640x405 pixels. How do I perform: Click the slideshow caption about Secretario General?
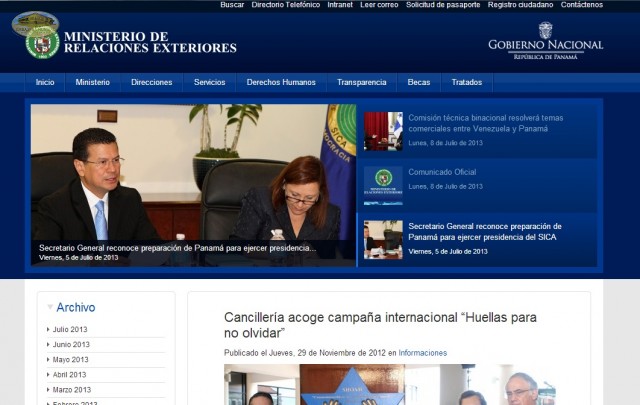178,248
